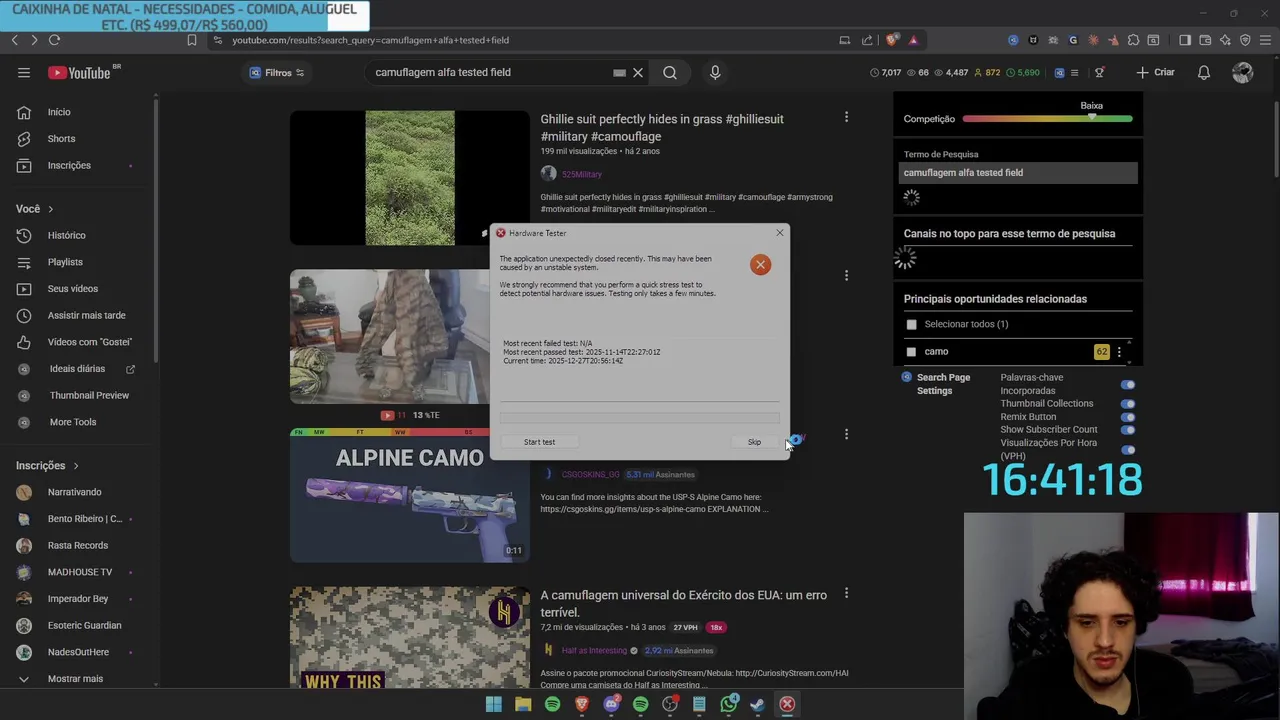Toggle Visualizações Por Hora (VPH) switch

(x=1128, y=449)
